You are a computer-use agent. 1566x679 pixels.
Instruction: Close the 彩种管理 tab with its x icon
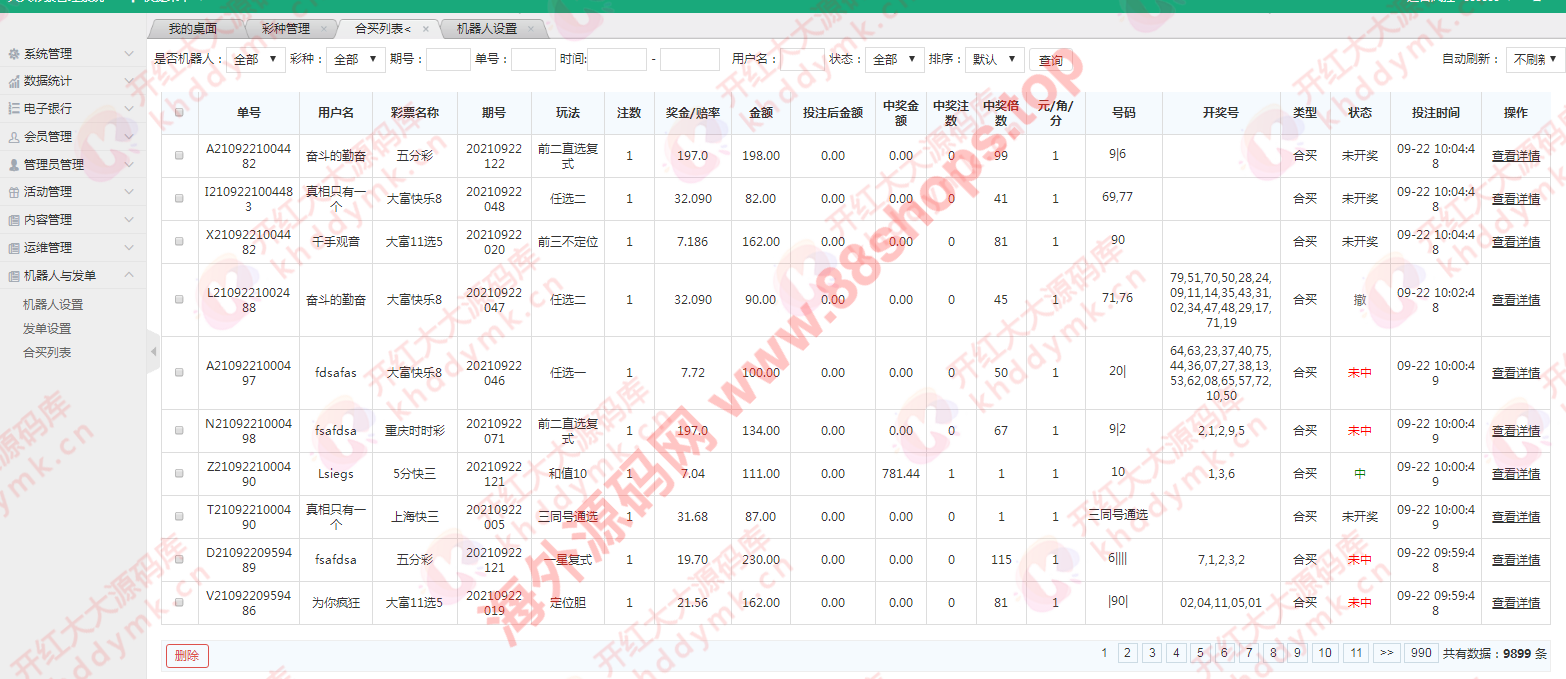click(x=323, y=29)
